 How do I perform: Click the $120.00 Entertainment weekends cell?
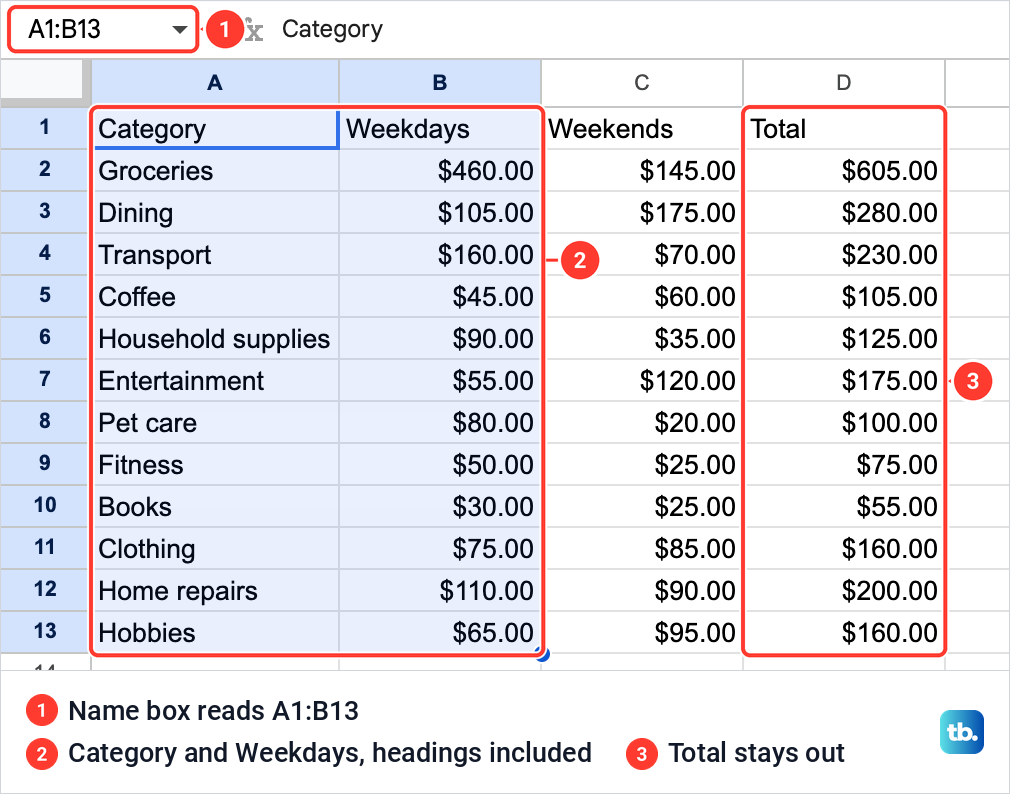642,381
